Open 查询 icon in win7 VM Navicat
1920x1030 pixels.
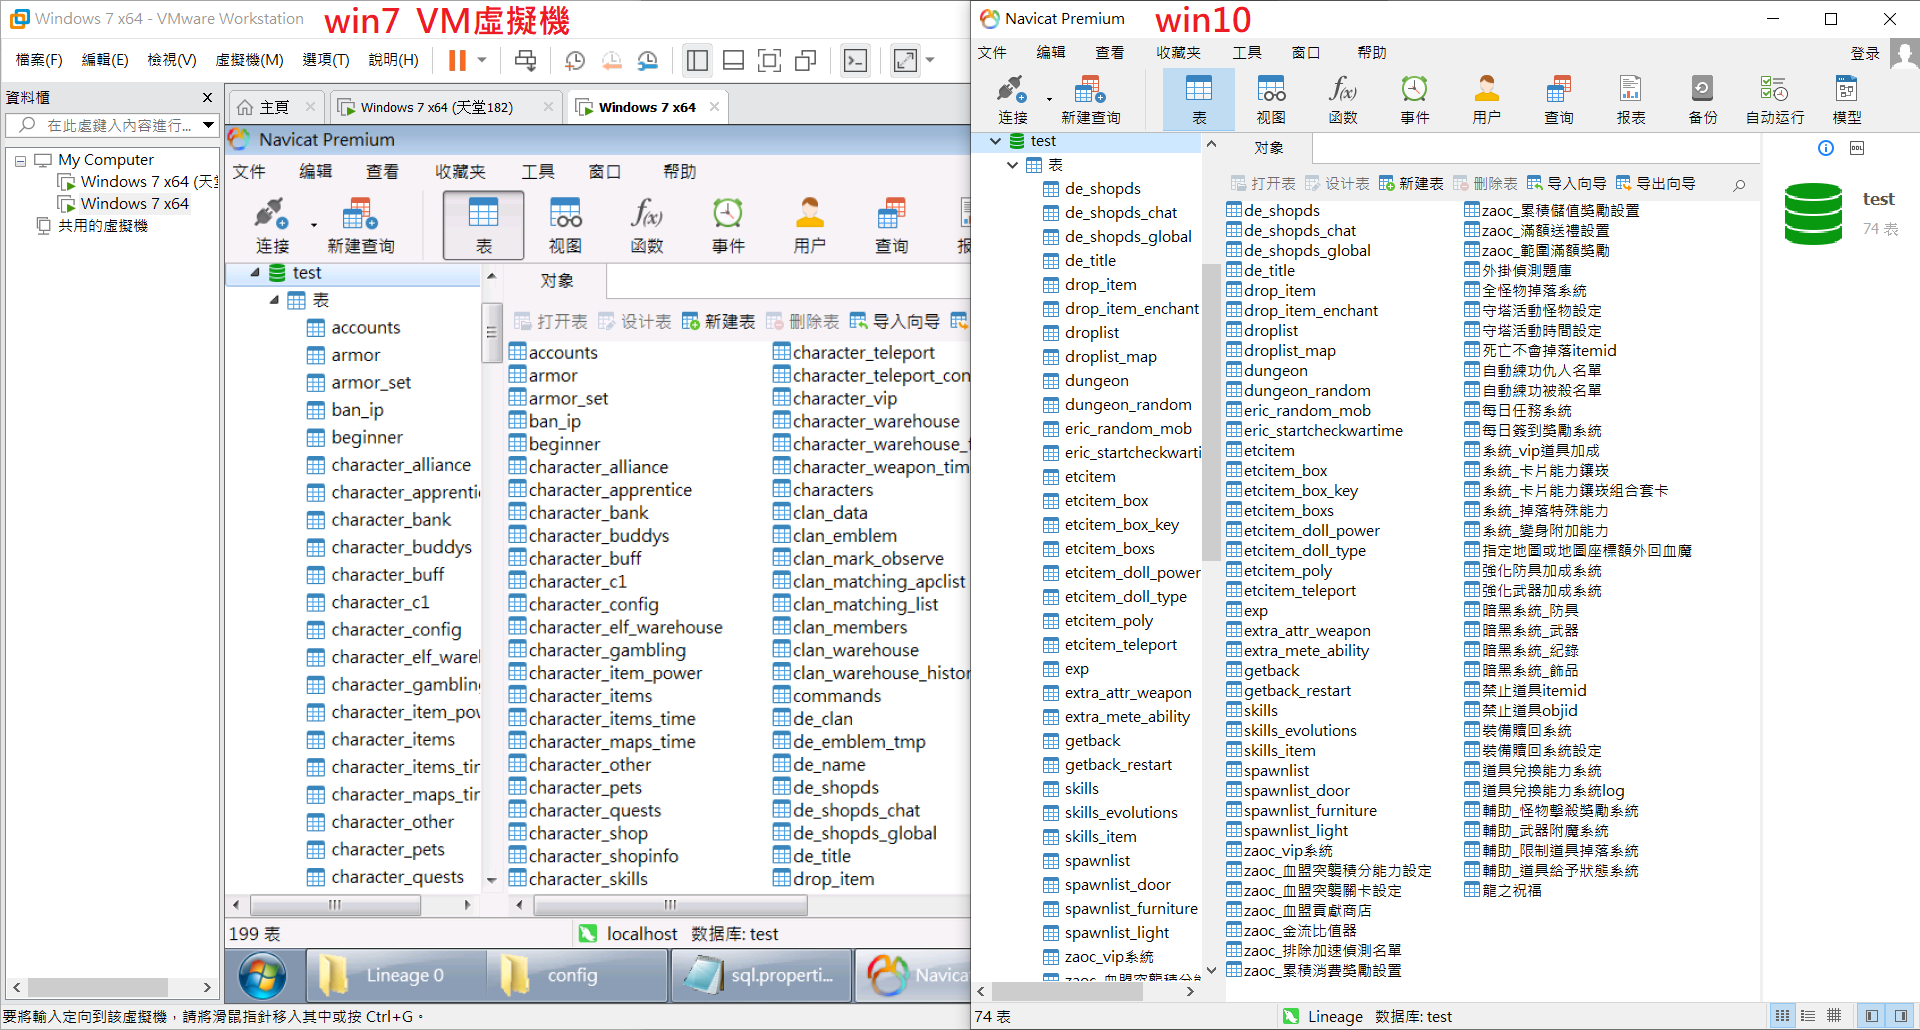891,226
